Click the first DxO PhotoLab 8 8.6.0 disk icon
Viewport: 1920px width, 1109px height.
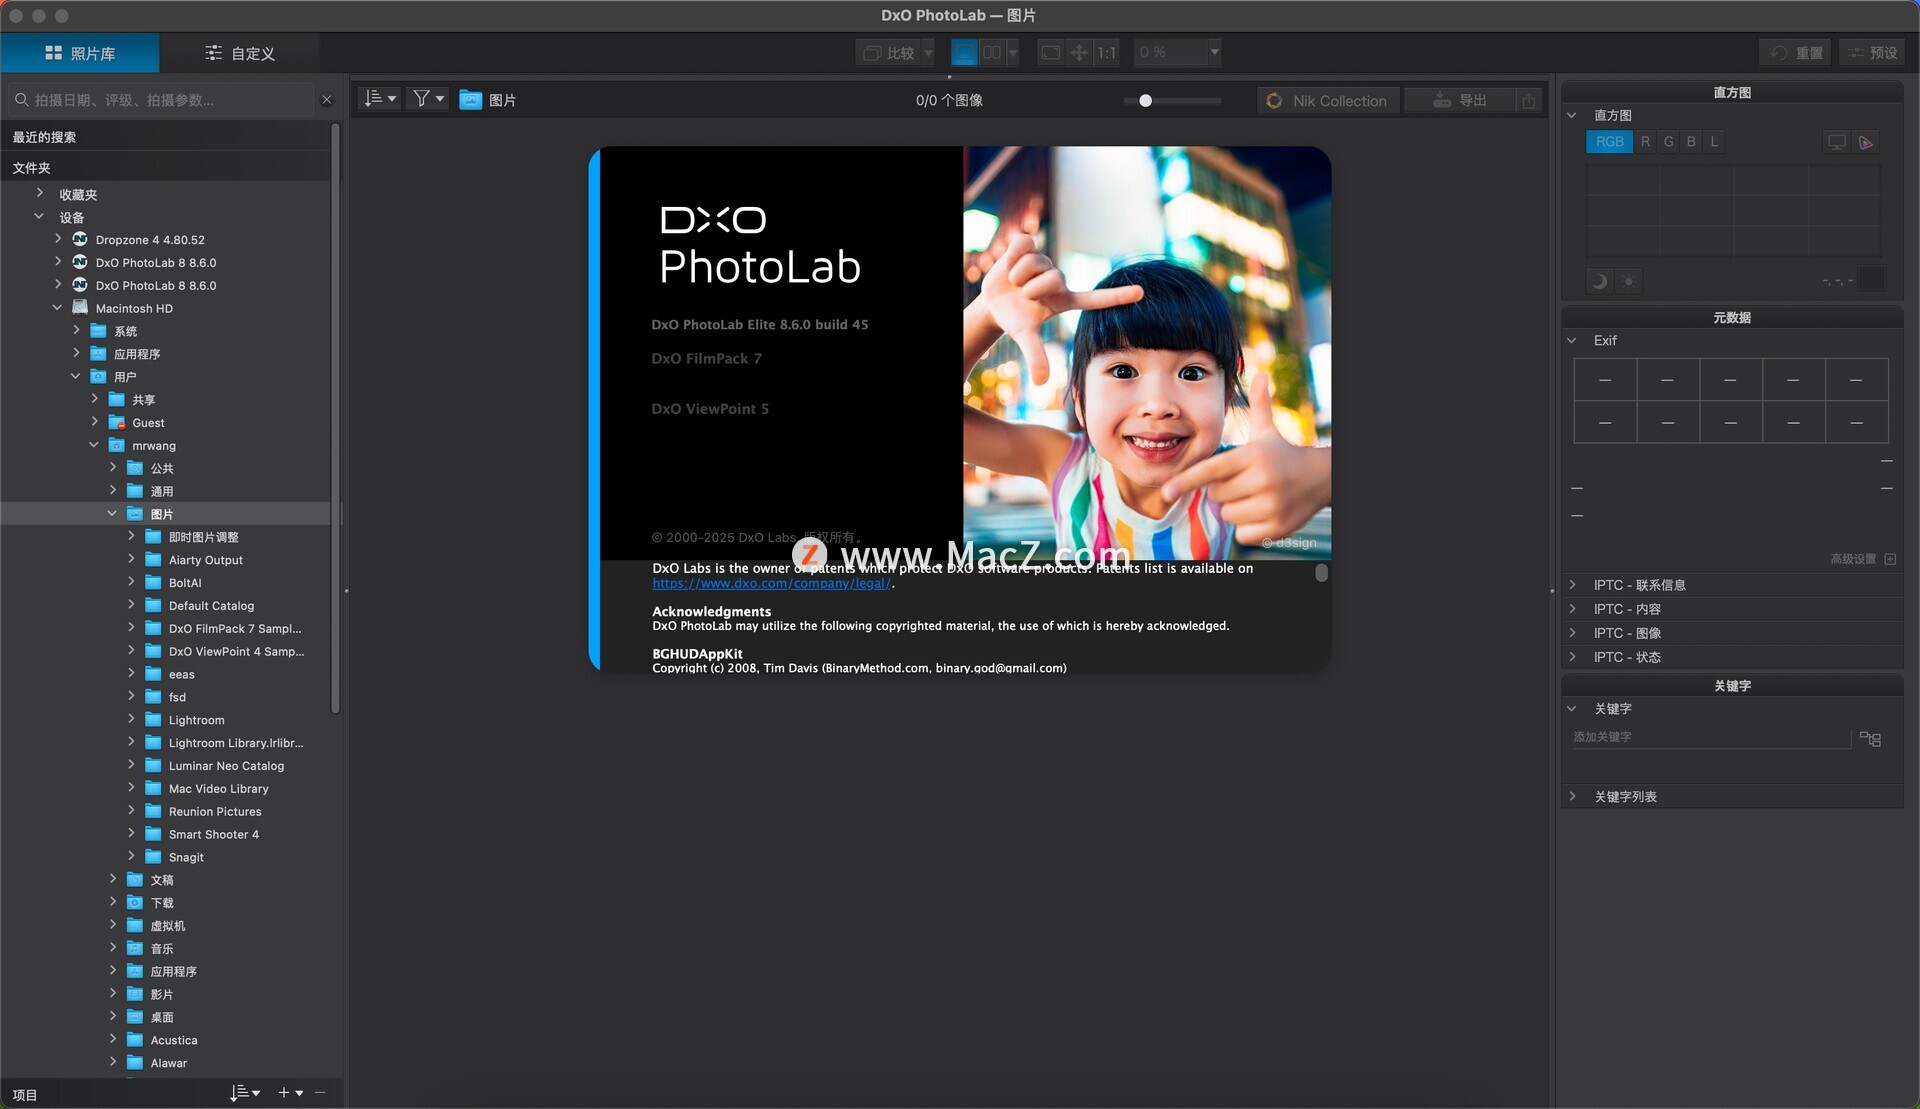point(80,262)
